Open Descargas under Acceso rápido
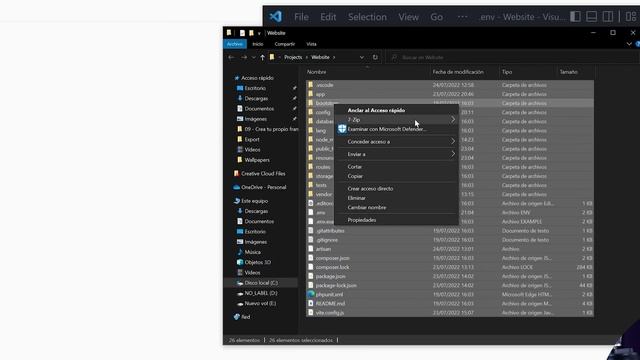Screen dimensions: 640x360 pos(256,98)
